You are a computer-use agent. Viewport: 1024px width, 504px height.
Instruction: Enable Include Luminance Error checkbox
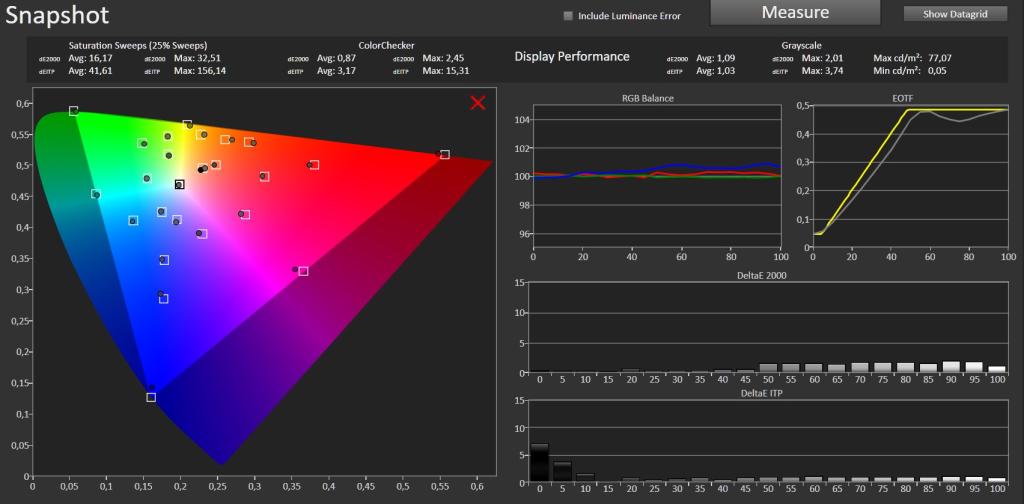pyautogui.click(x=568, y=15)
